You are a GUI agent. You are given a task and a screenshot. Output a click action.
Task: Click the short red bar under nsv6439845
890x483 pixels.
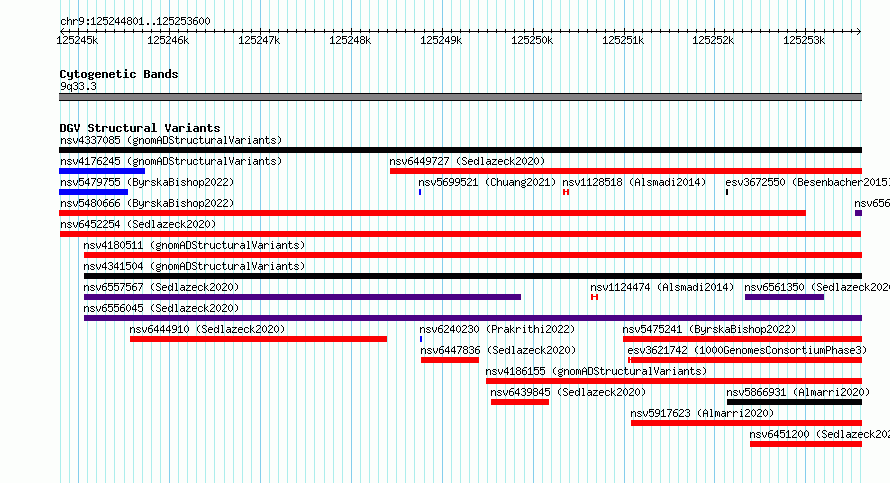(520, 402)
